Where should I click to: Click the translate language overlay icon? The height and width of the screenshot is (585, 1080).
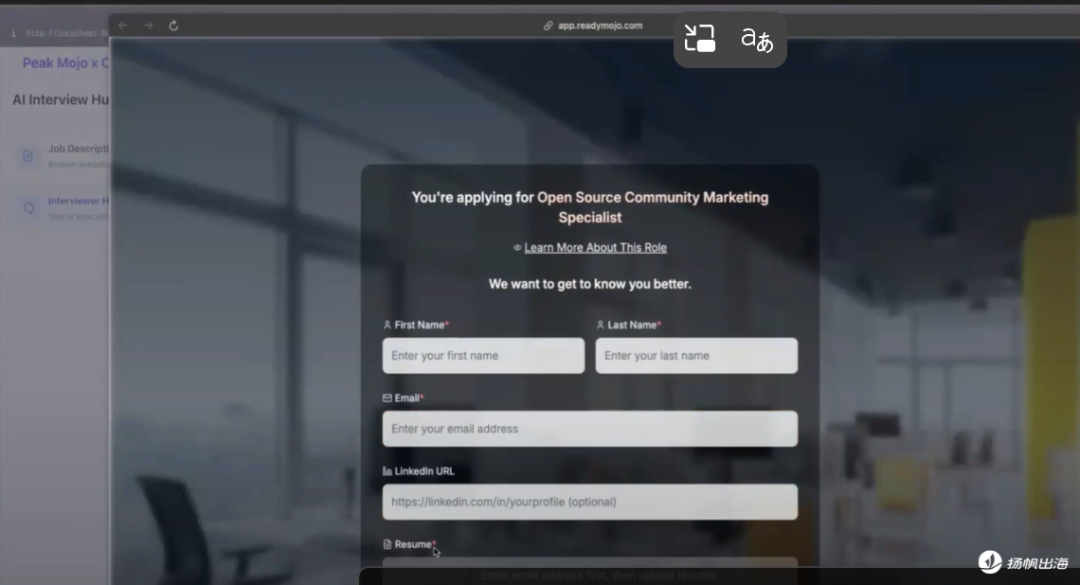[757, 40]
